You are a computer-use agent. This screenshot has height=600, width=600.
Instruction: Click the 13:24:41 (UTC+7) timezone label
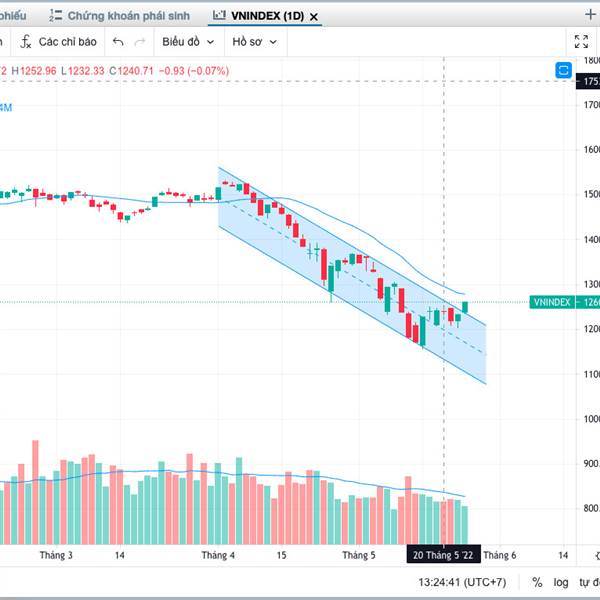[x=462, y=582]
